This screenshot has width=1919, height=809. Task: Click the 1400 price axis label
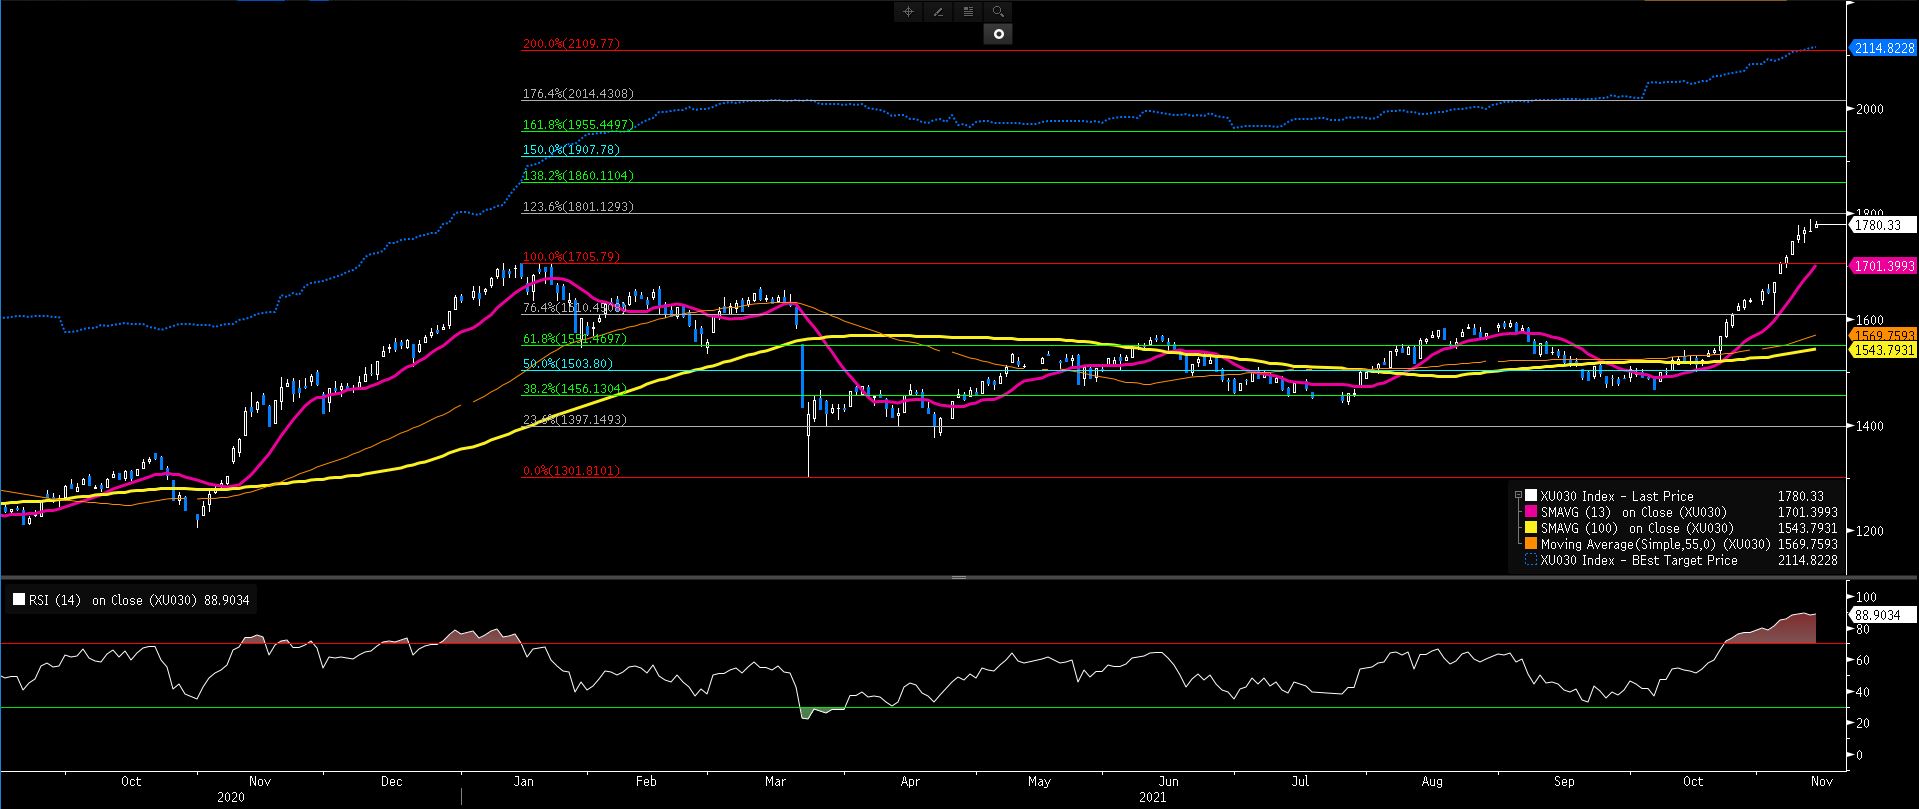tap(1870, 426)
